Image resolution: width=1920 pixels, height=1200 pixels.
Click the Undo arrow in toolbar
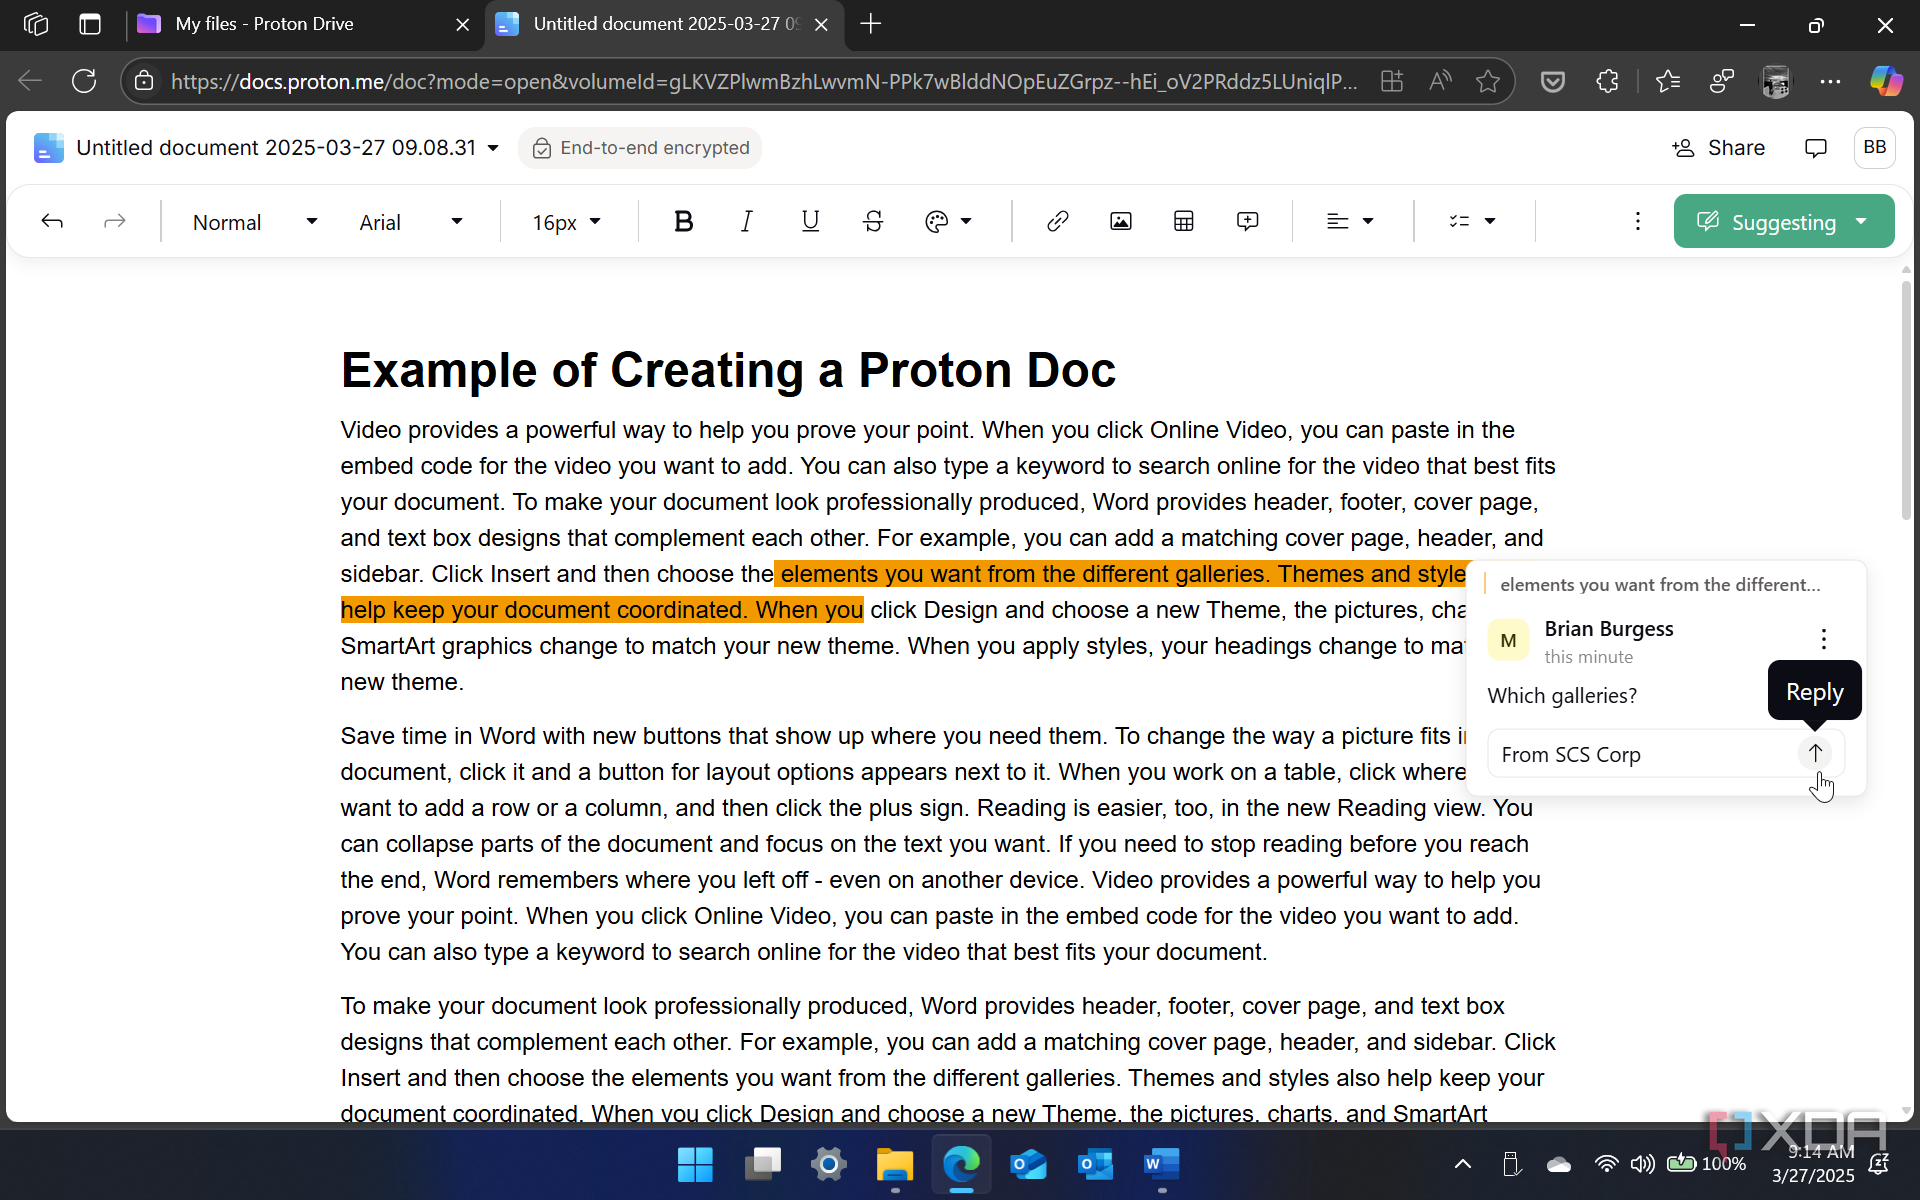[52, 221]
